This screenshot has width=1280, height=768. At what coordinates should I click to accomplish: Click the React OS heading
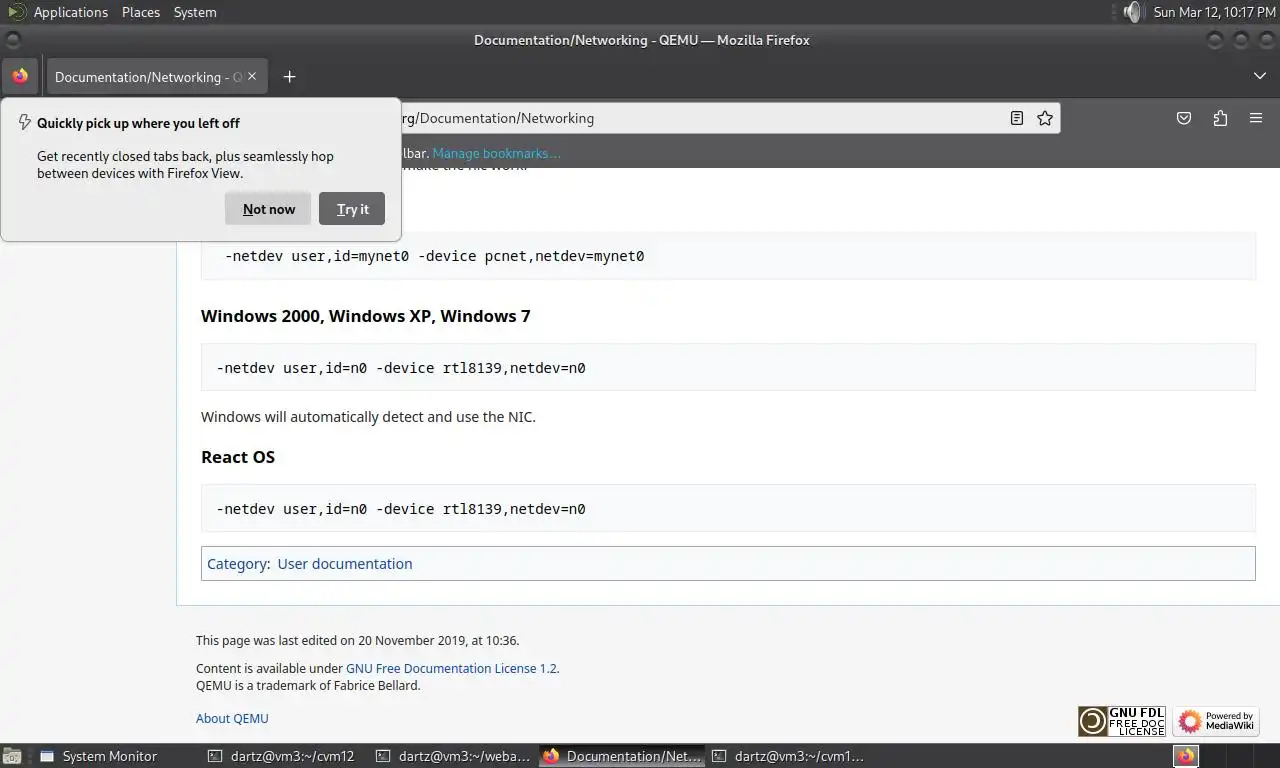click(238, 457)
